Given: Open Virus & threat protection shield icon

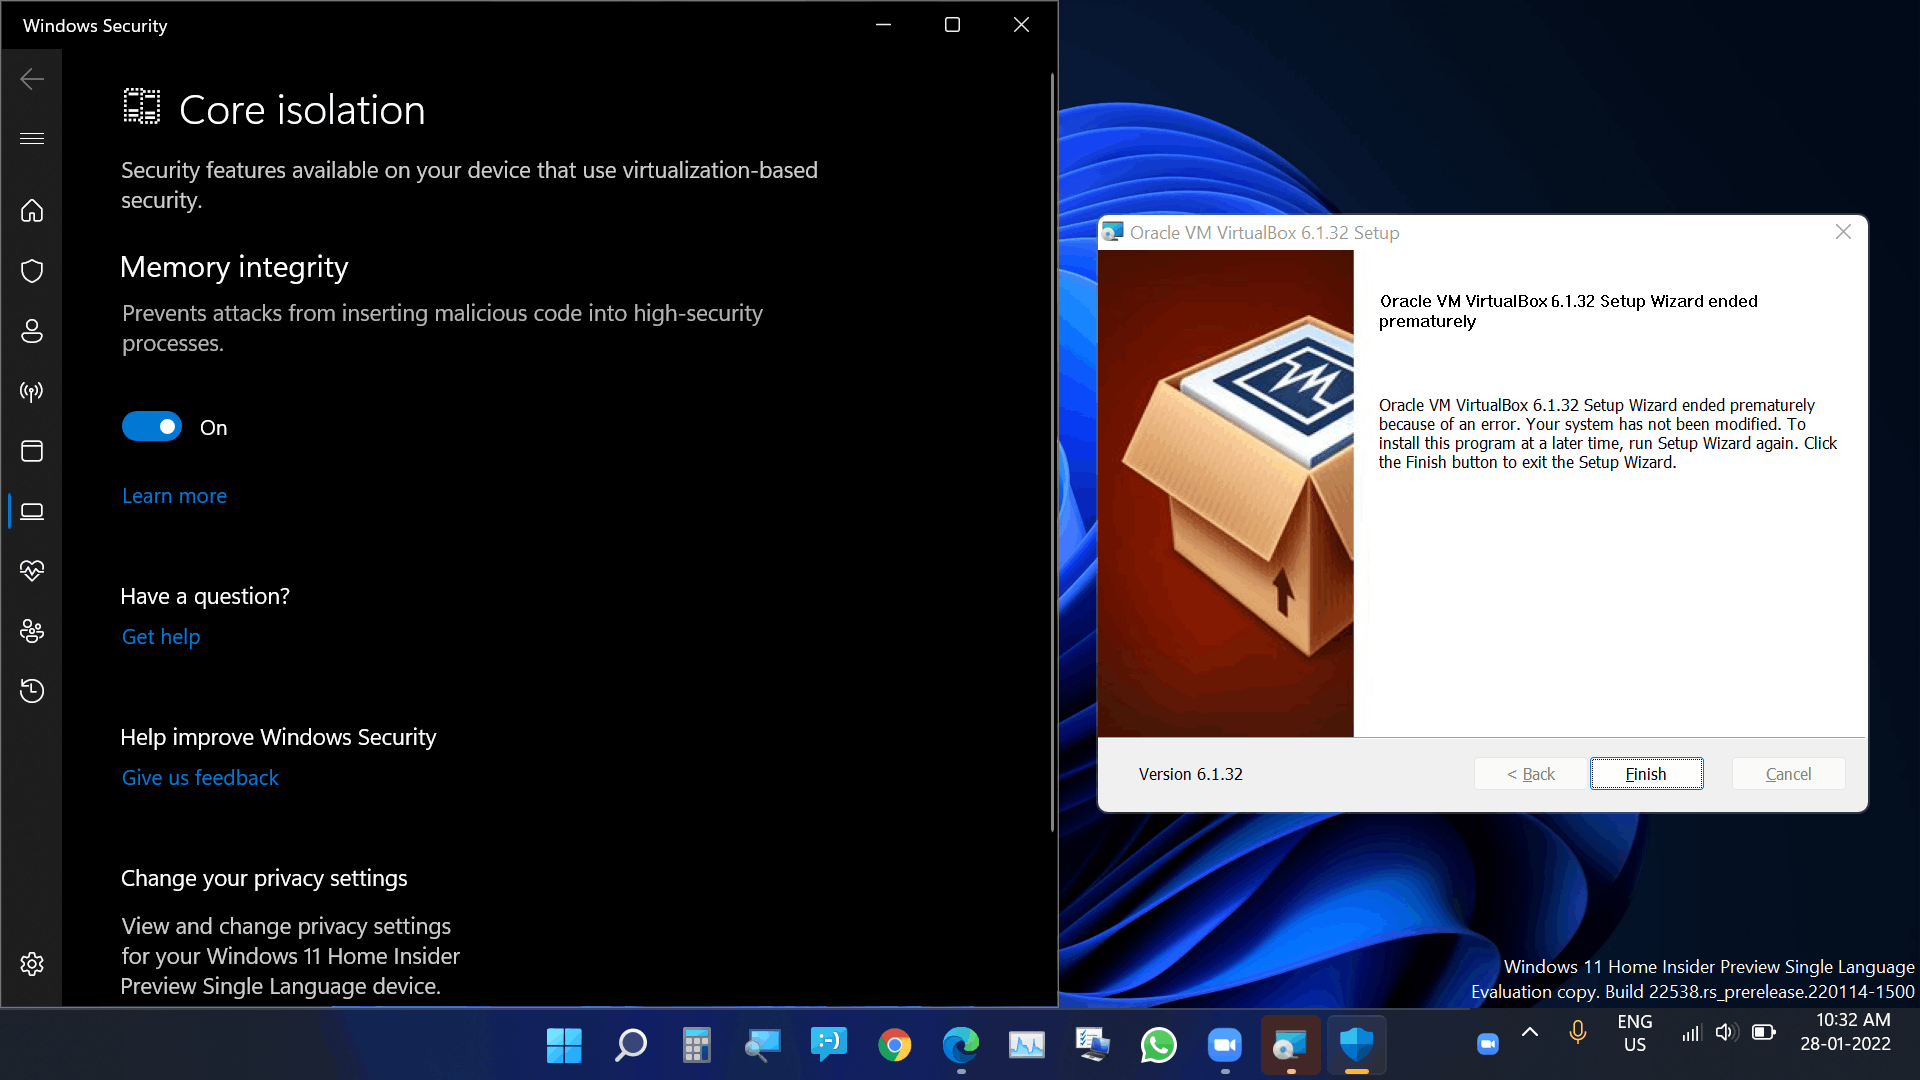Looking at the screenshot, I should pos(32,271).
